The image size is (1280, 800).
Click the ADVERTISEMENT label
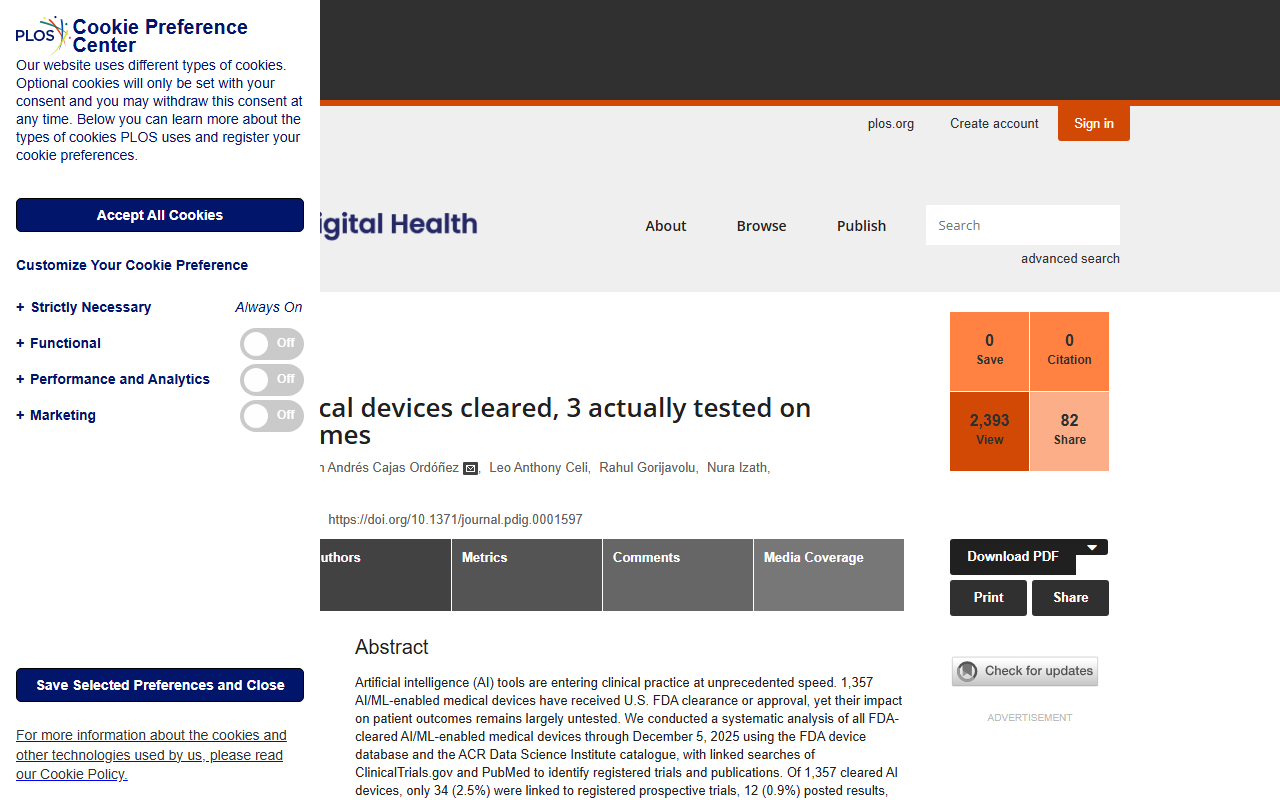(1029, 718)
